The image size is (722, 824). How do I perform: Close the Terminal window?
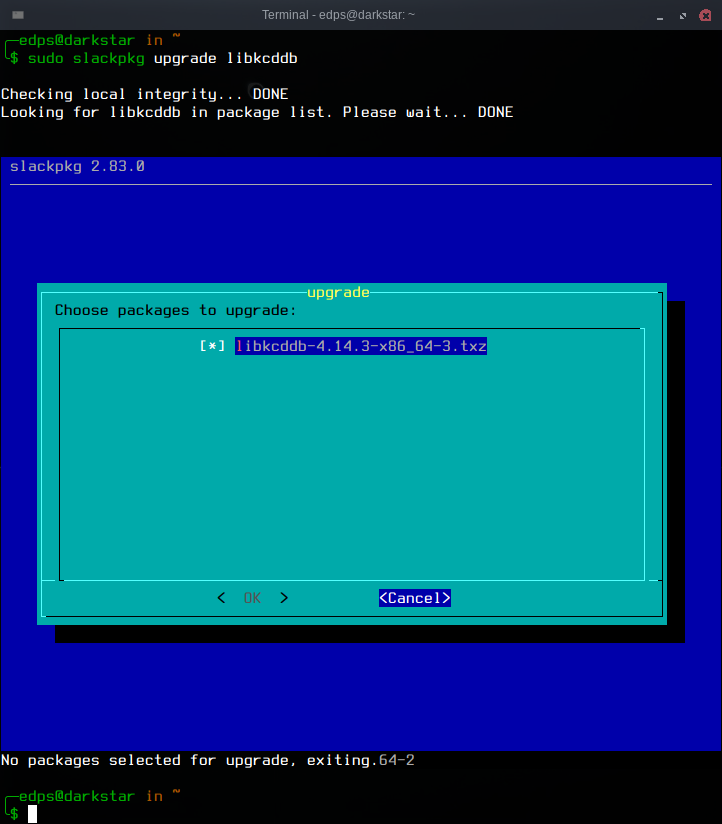click(x=705, y=16)
